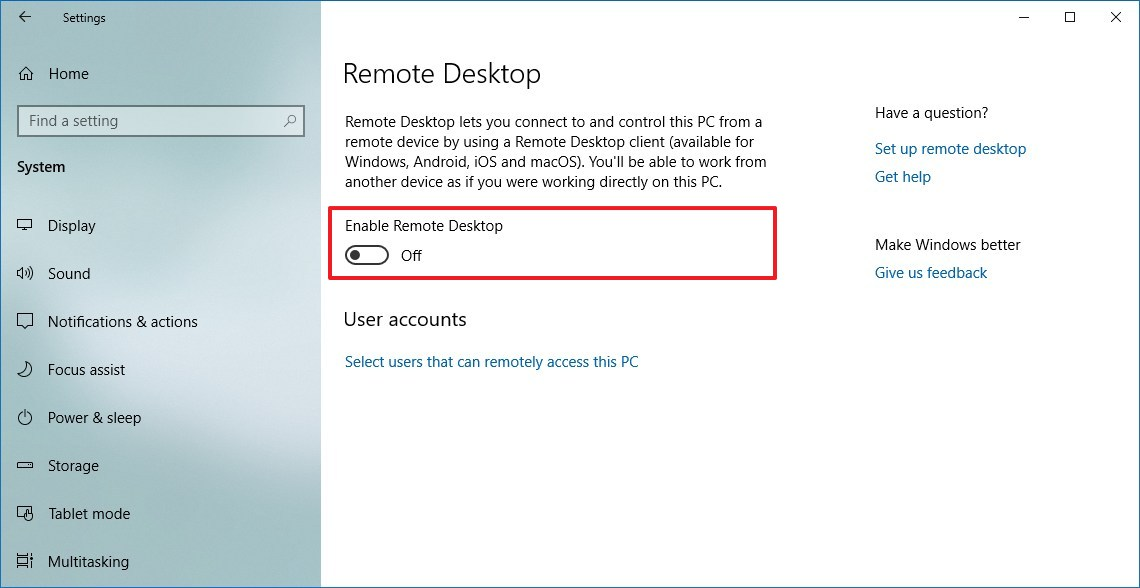Screen dimensions: 1140x588
Task: Click the Storage drive icon
Action: pos(25,465)
